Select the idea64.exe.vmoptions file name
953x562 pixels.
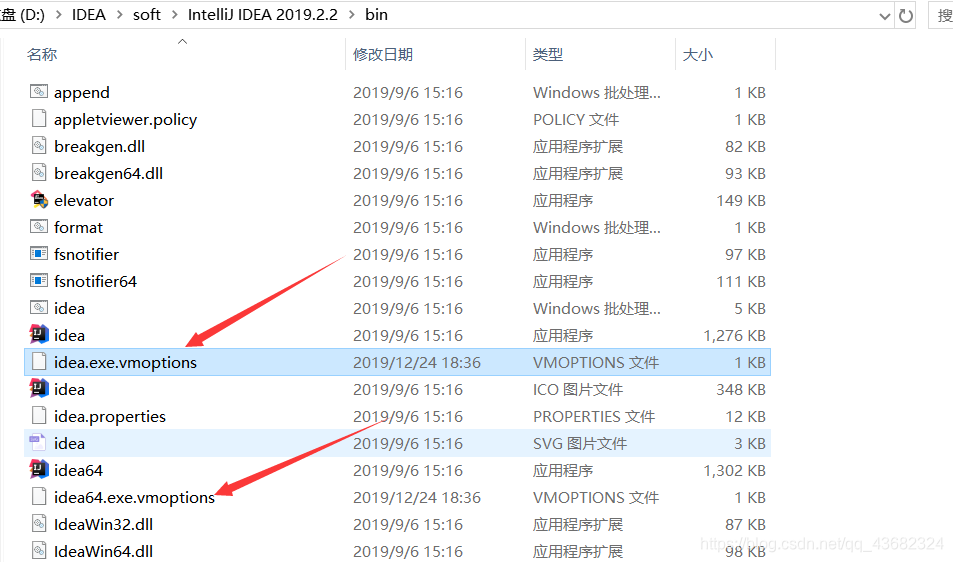(x=134, y=498)
